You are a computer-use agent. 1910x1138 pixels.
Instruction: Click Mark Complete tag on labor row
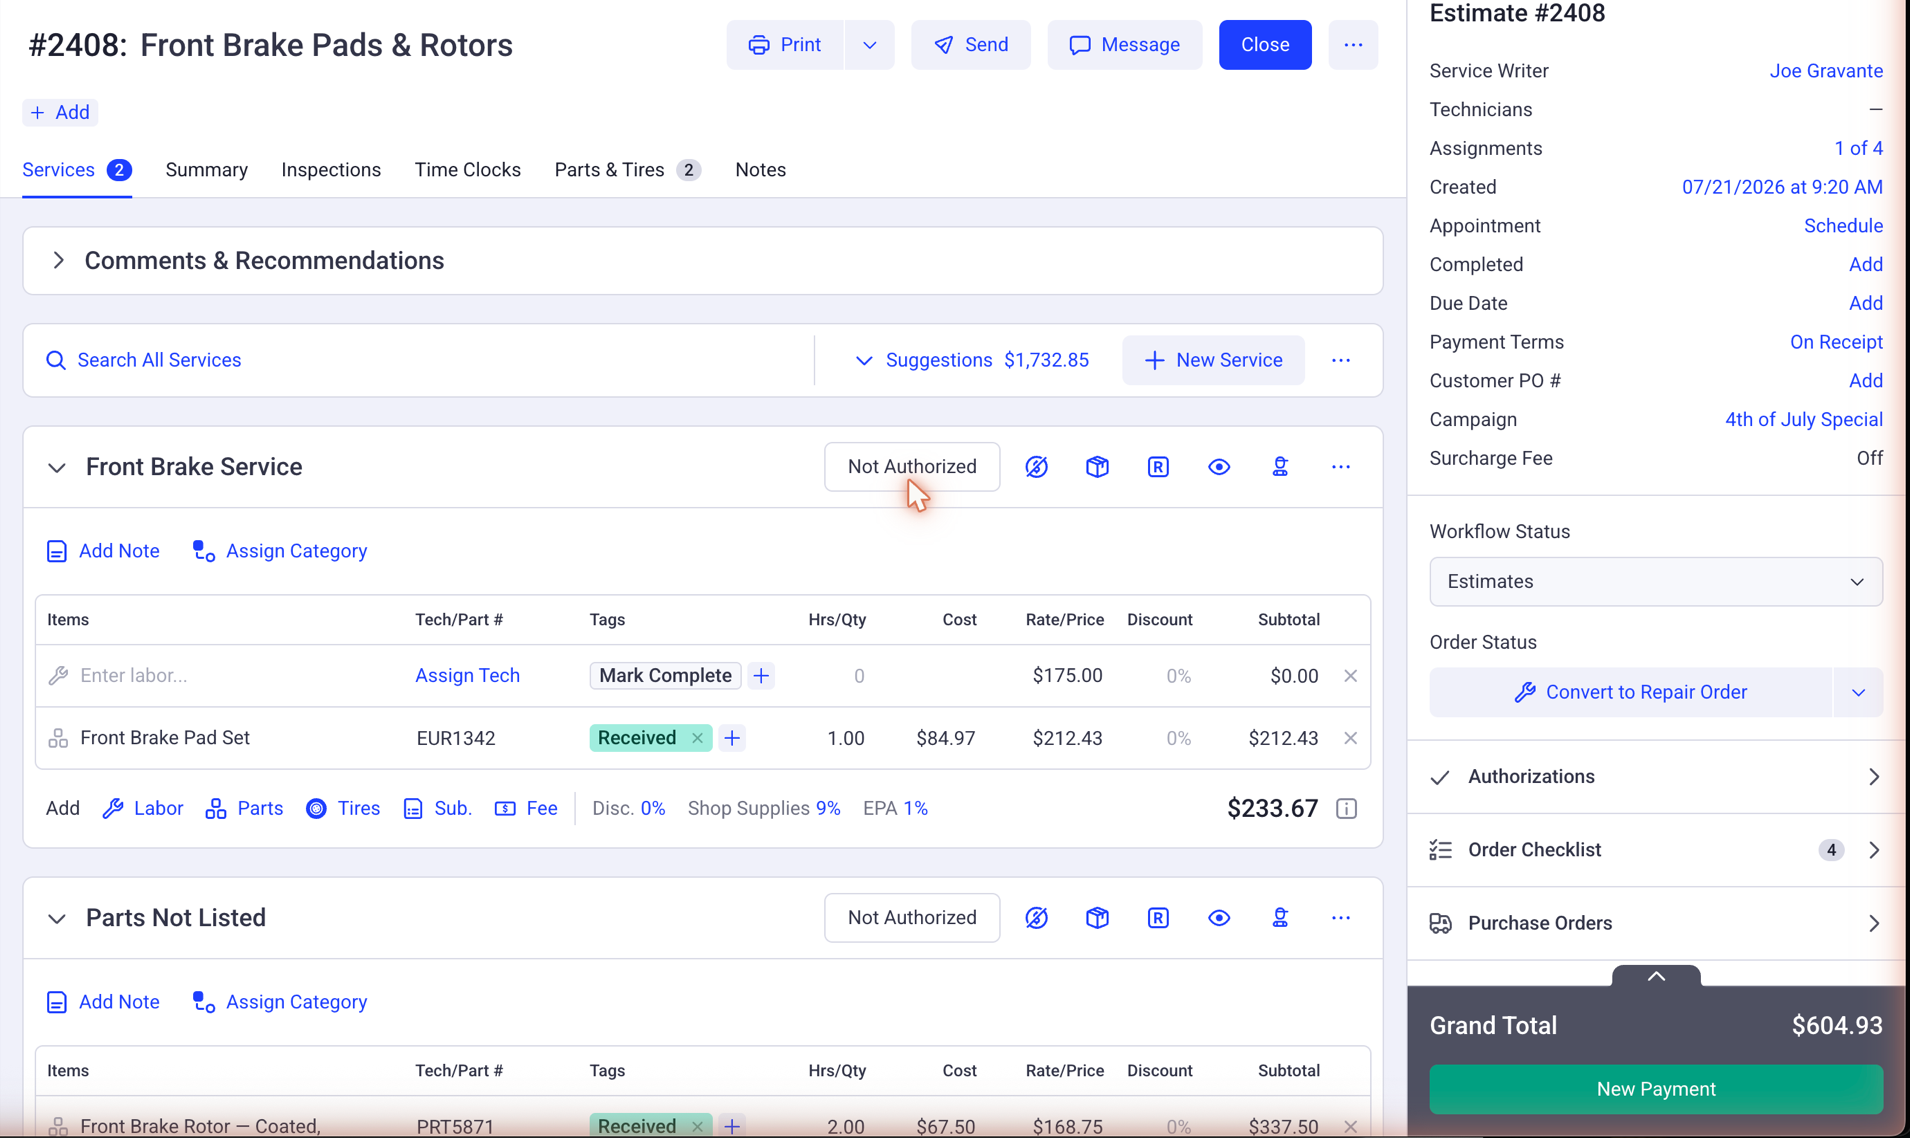665,676
